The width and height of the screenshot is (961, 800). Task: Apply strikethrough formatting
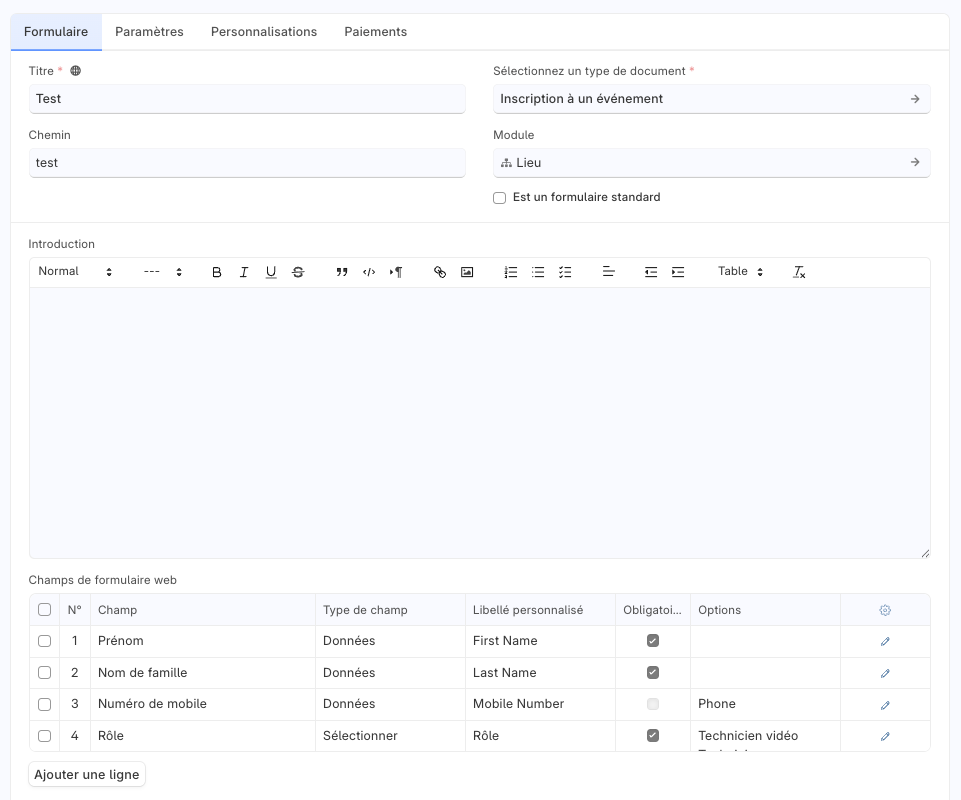(x=297, y=272)
